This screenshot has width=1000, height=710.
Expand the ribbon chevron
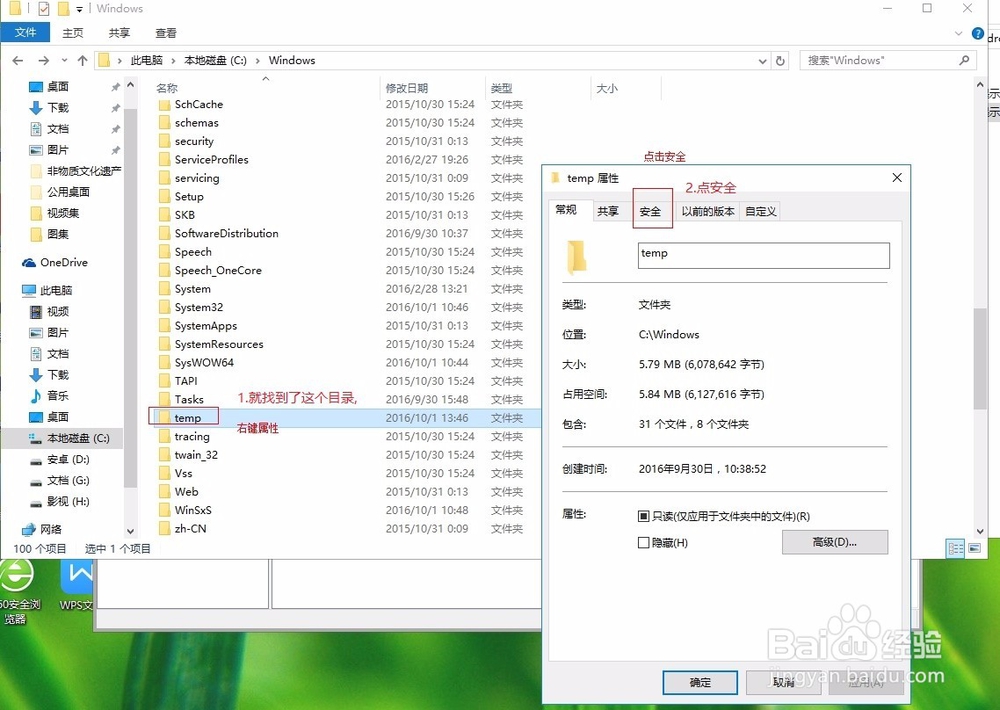tap(958, 33)
